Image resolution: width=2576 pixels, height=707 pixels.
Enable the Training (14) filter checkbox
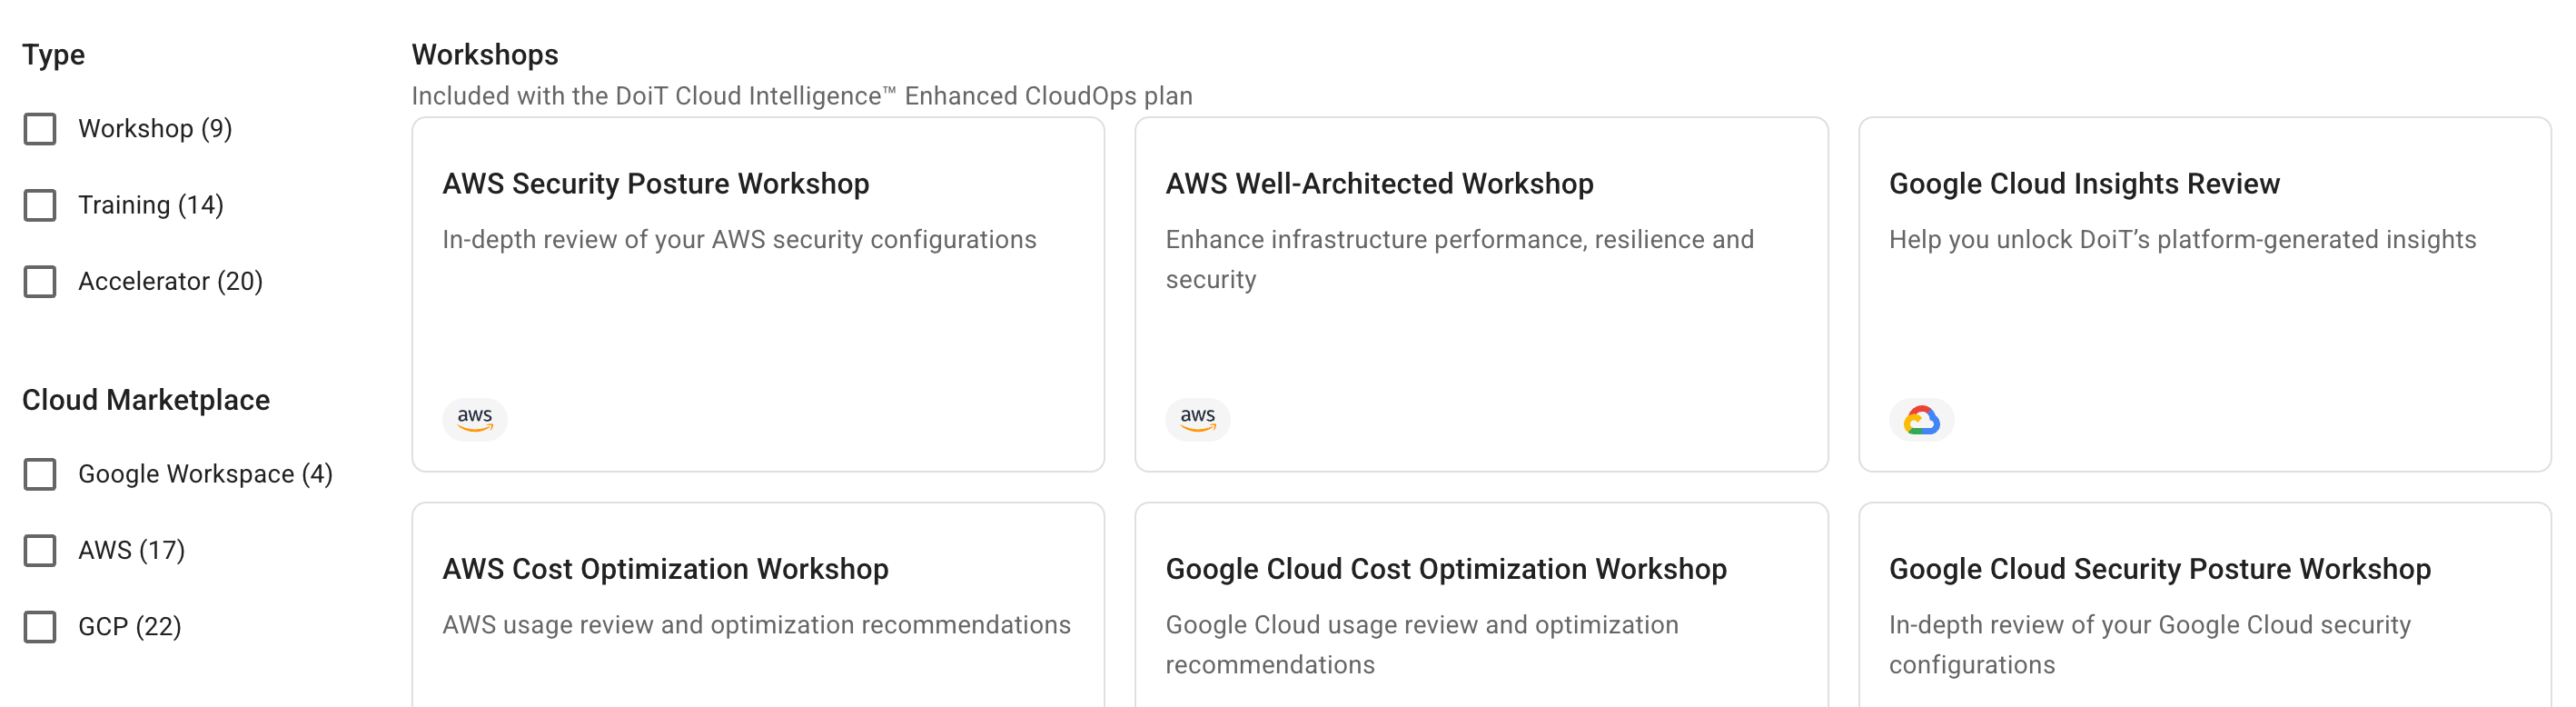point(40,205)
